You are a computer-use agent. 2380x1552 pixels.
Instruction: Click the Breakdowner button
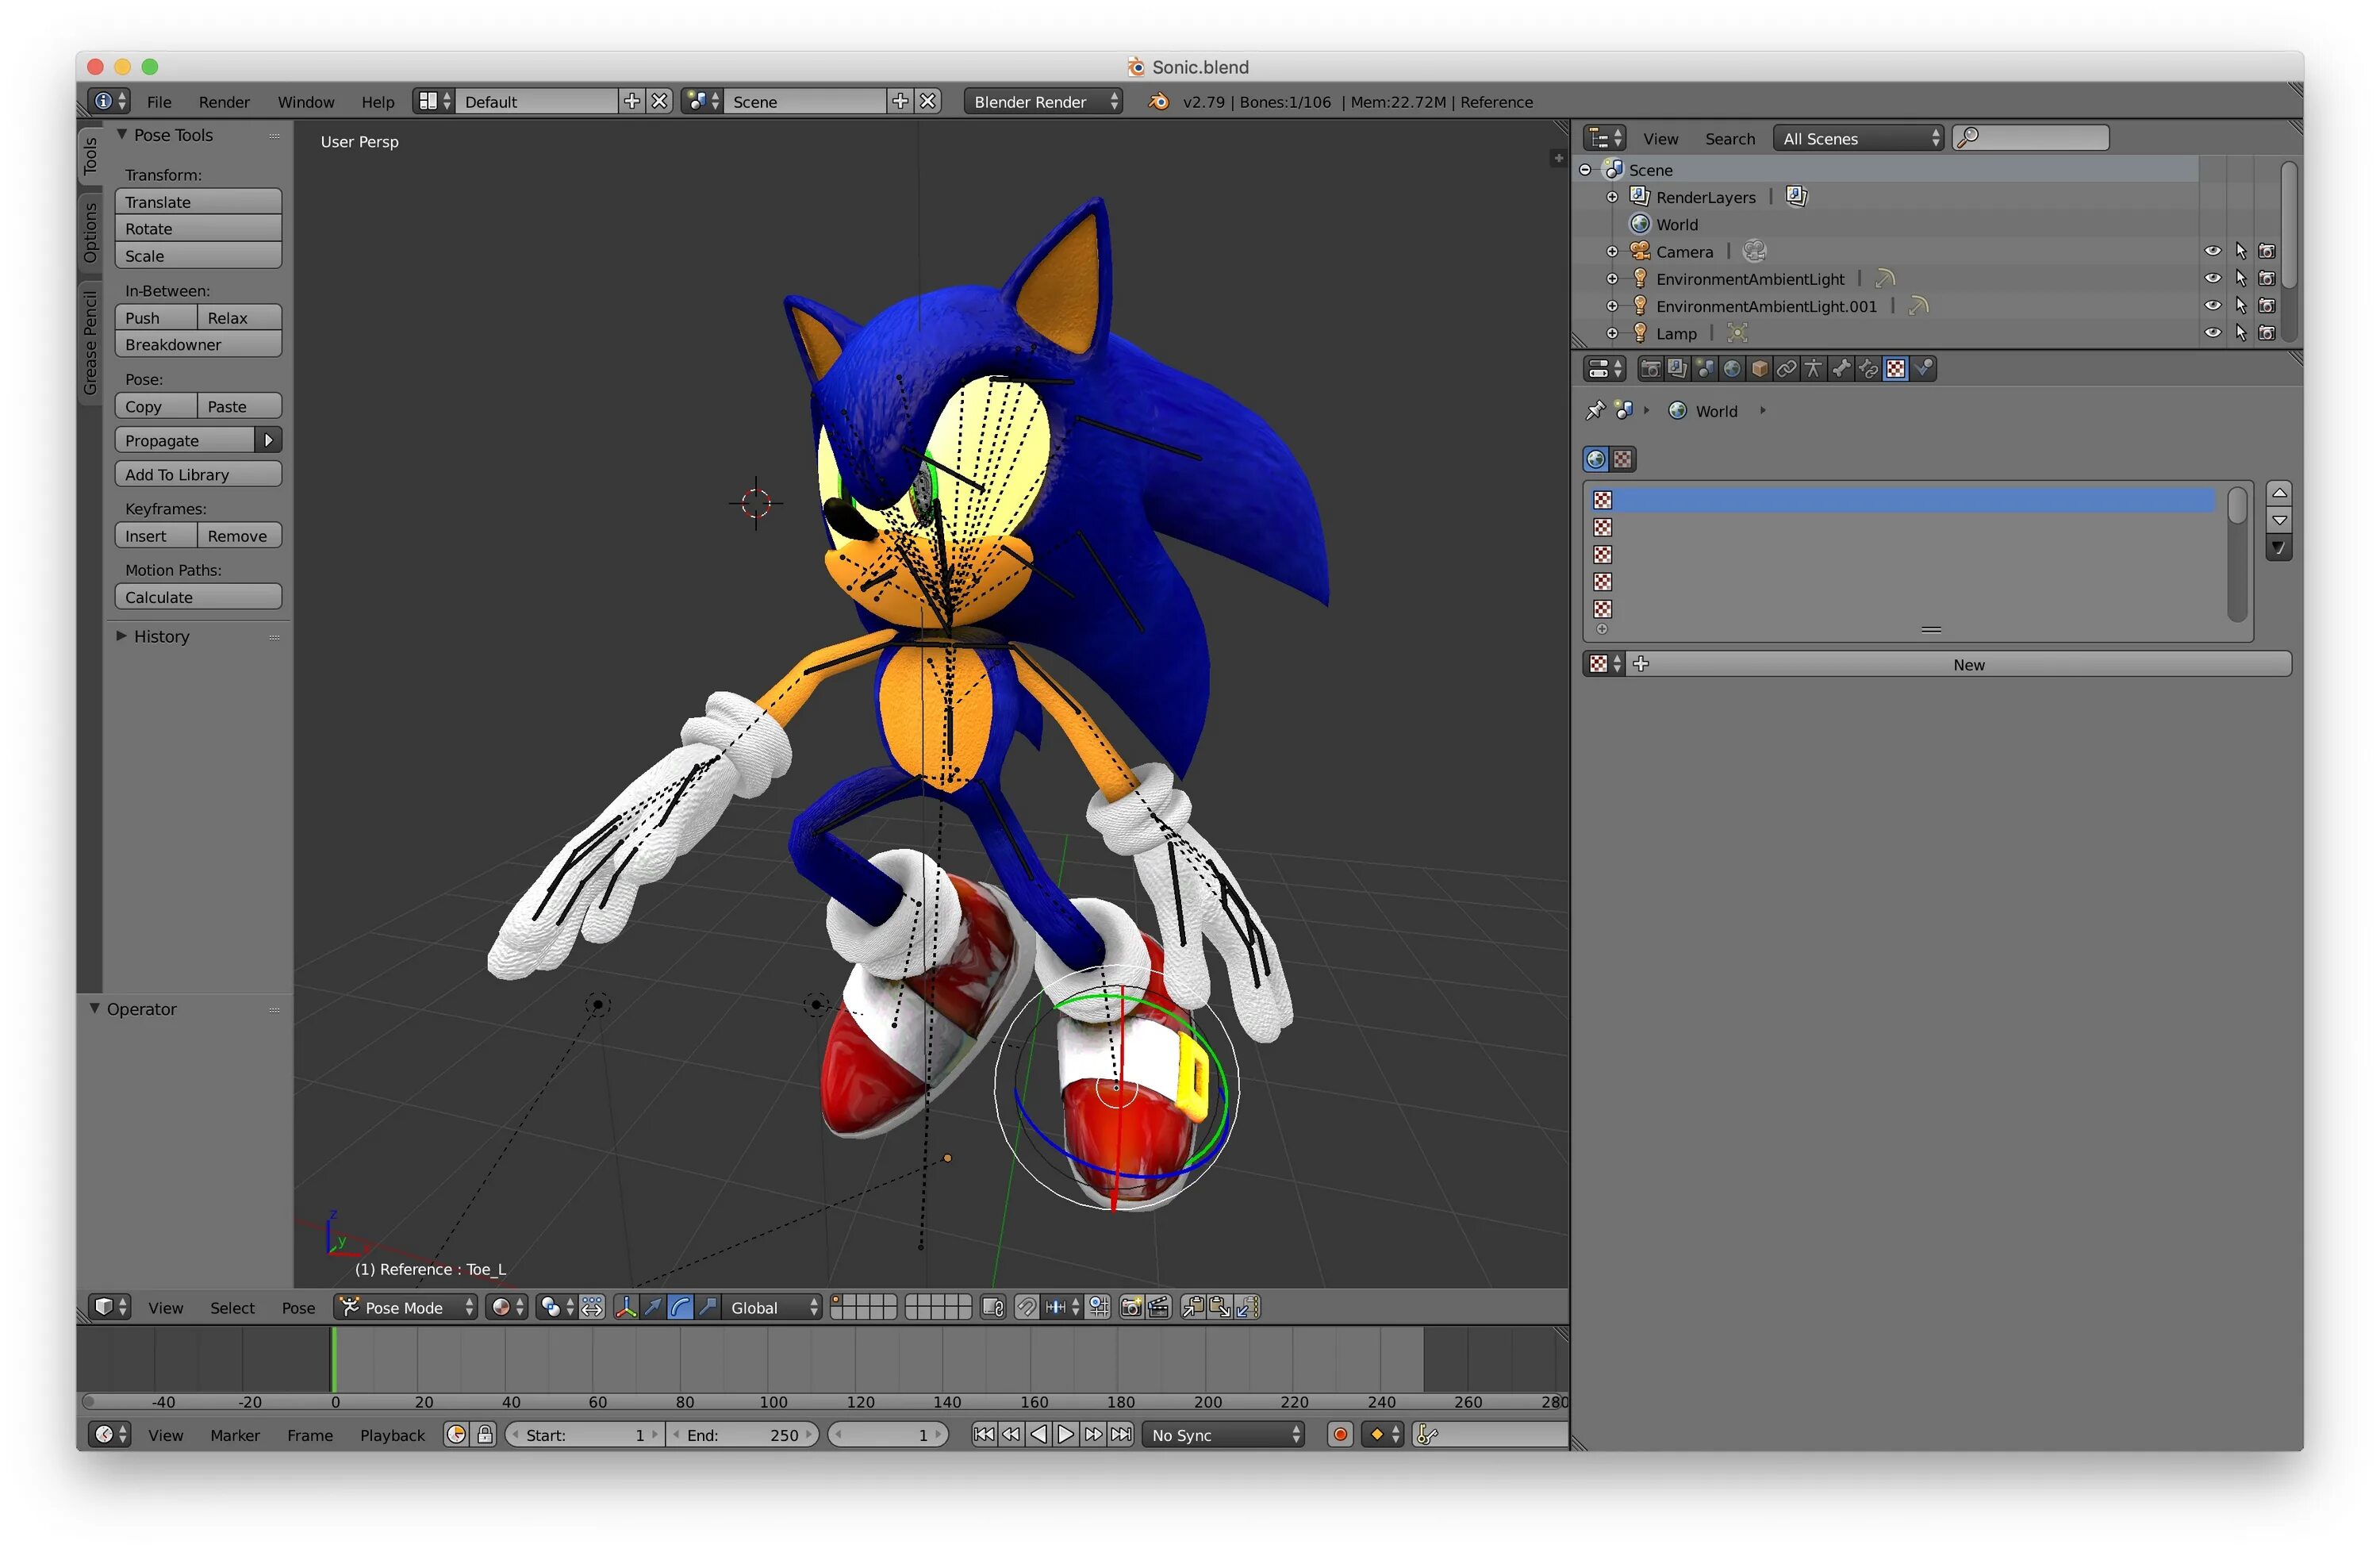(x=198, y=344)
